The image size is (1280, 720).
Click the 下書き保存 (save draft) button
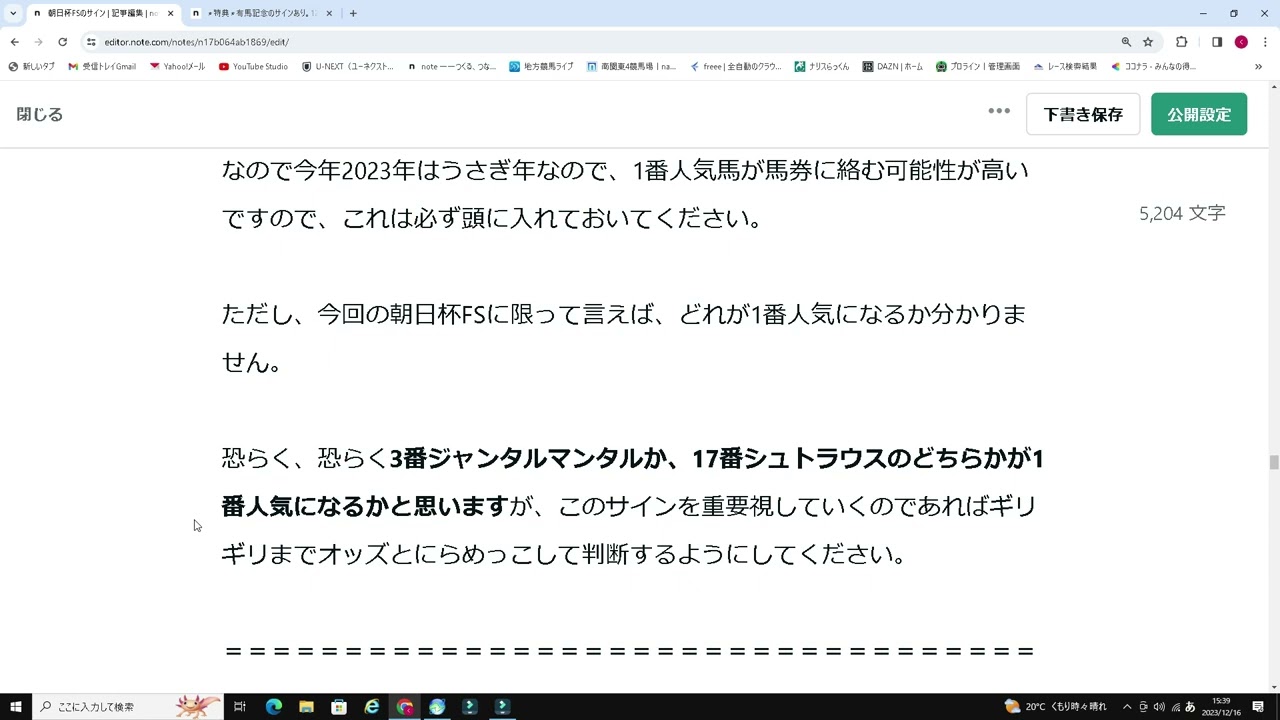[x=1083, y=114]
